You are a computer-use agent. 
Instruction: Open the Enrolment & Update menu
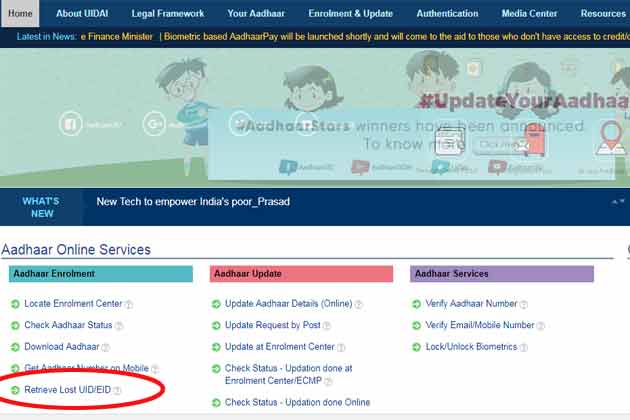(351, 14)
